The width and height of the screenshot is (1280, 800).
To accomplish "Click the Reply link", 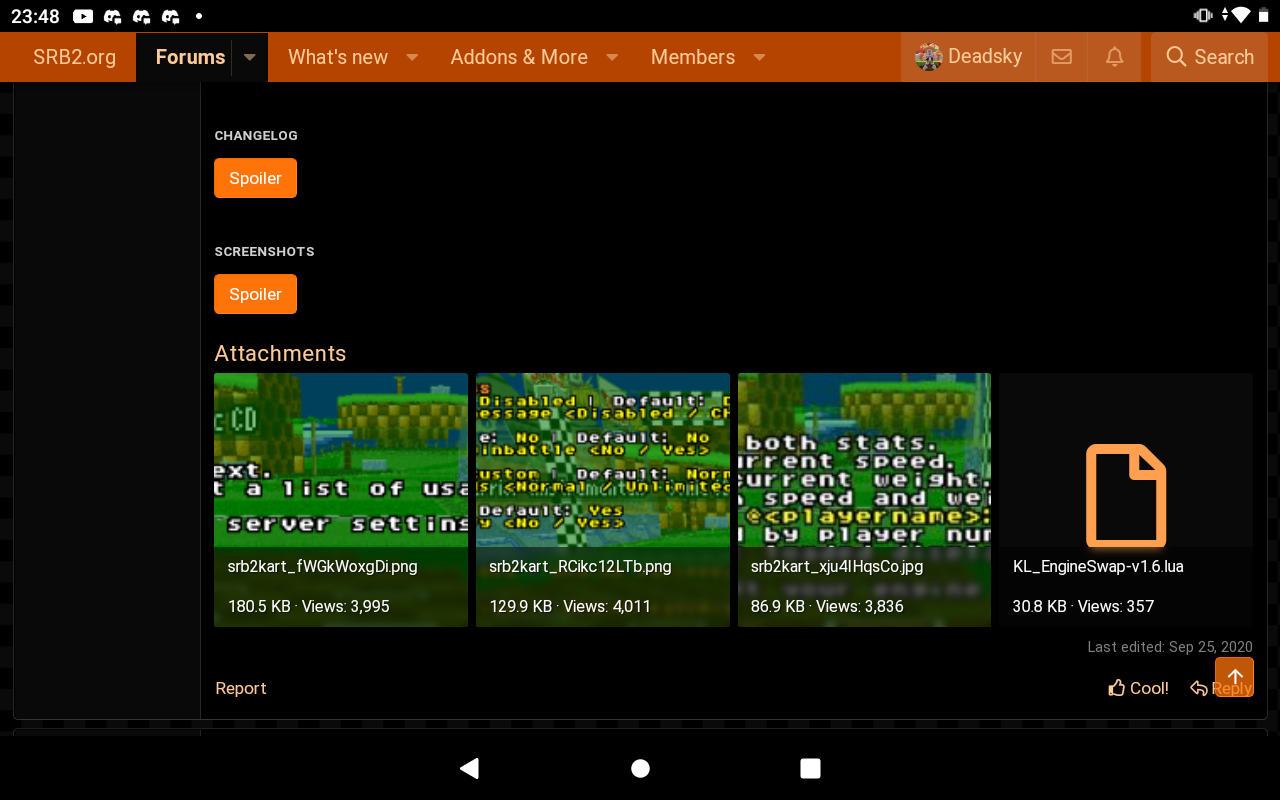I will click(x=1221, y=688).
